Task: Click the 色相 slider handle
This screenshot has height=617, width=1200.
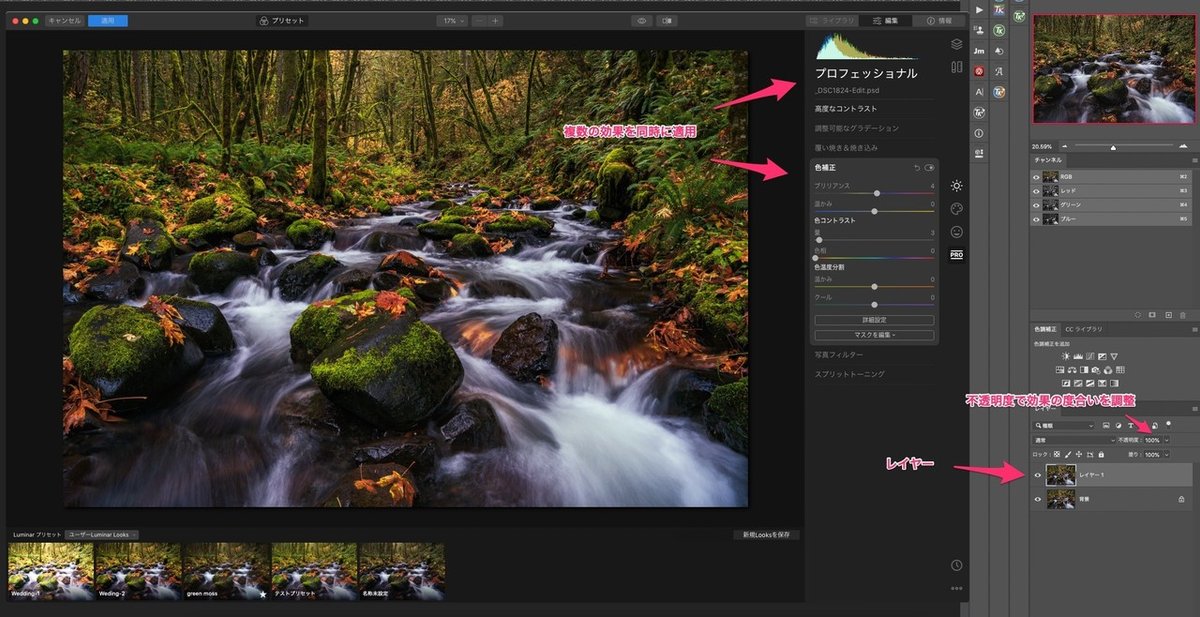Action: pos(816,258)
